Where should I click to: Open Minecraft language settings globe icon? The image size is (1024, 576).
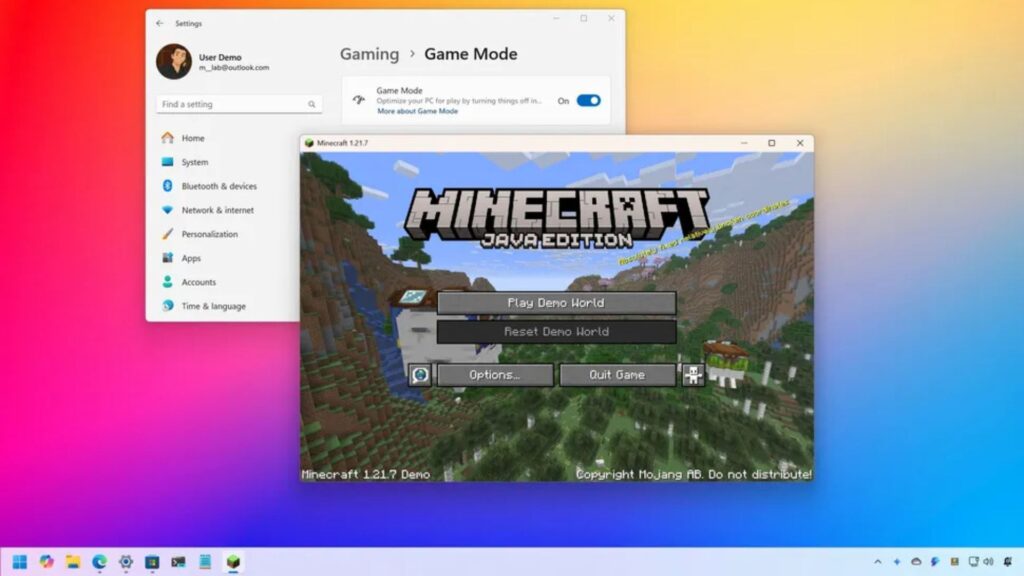(x=420, y=375)
